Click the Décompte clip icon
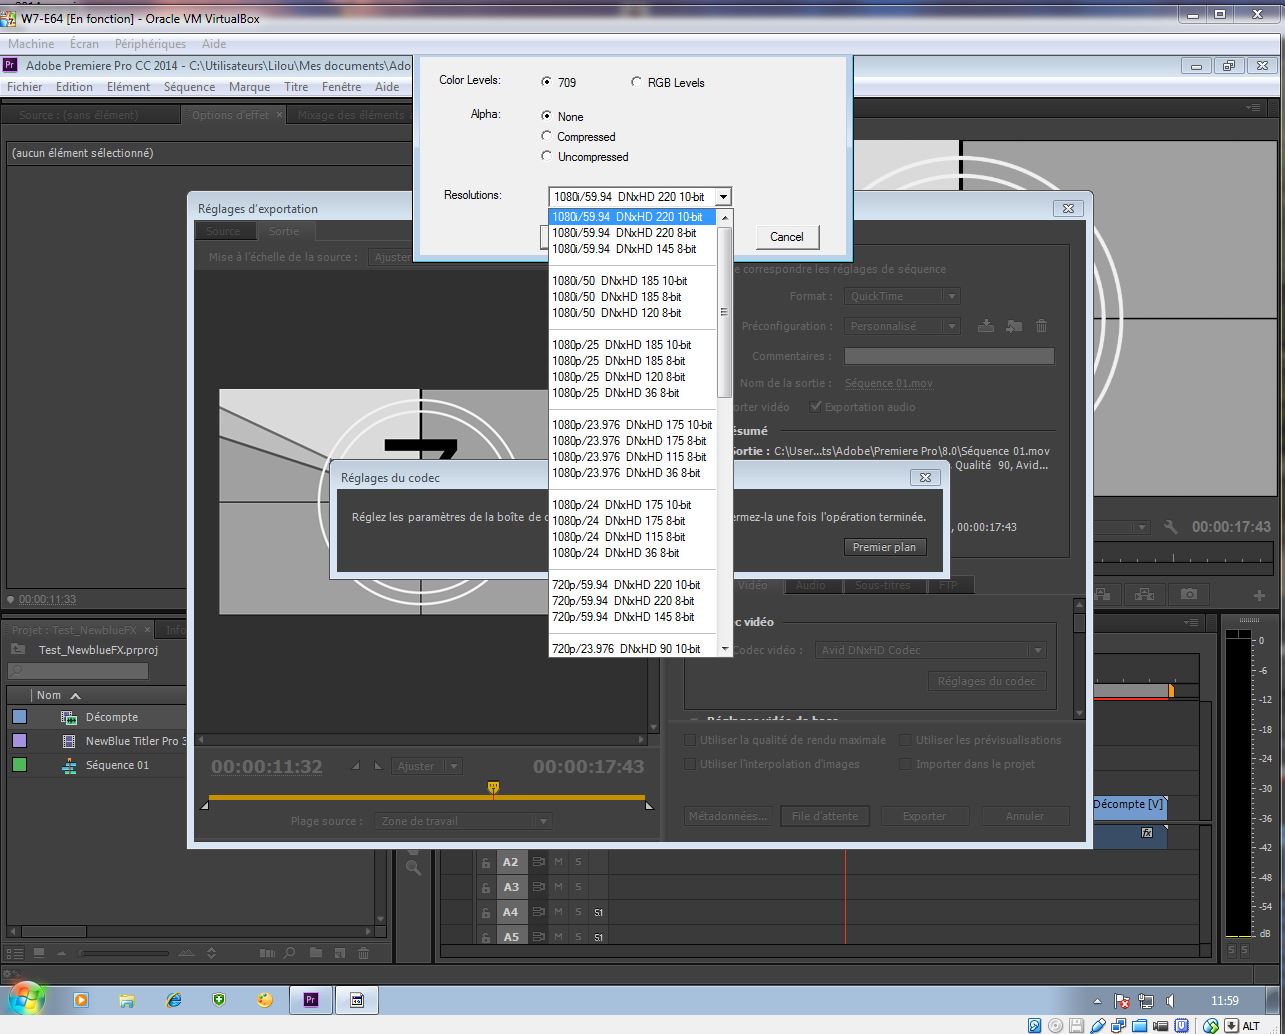 pos(69,717)
